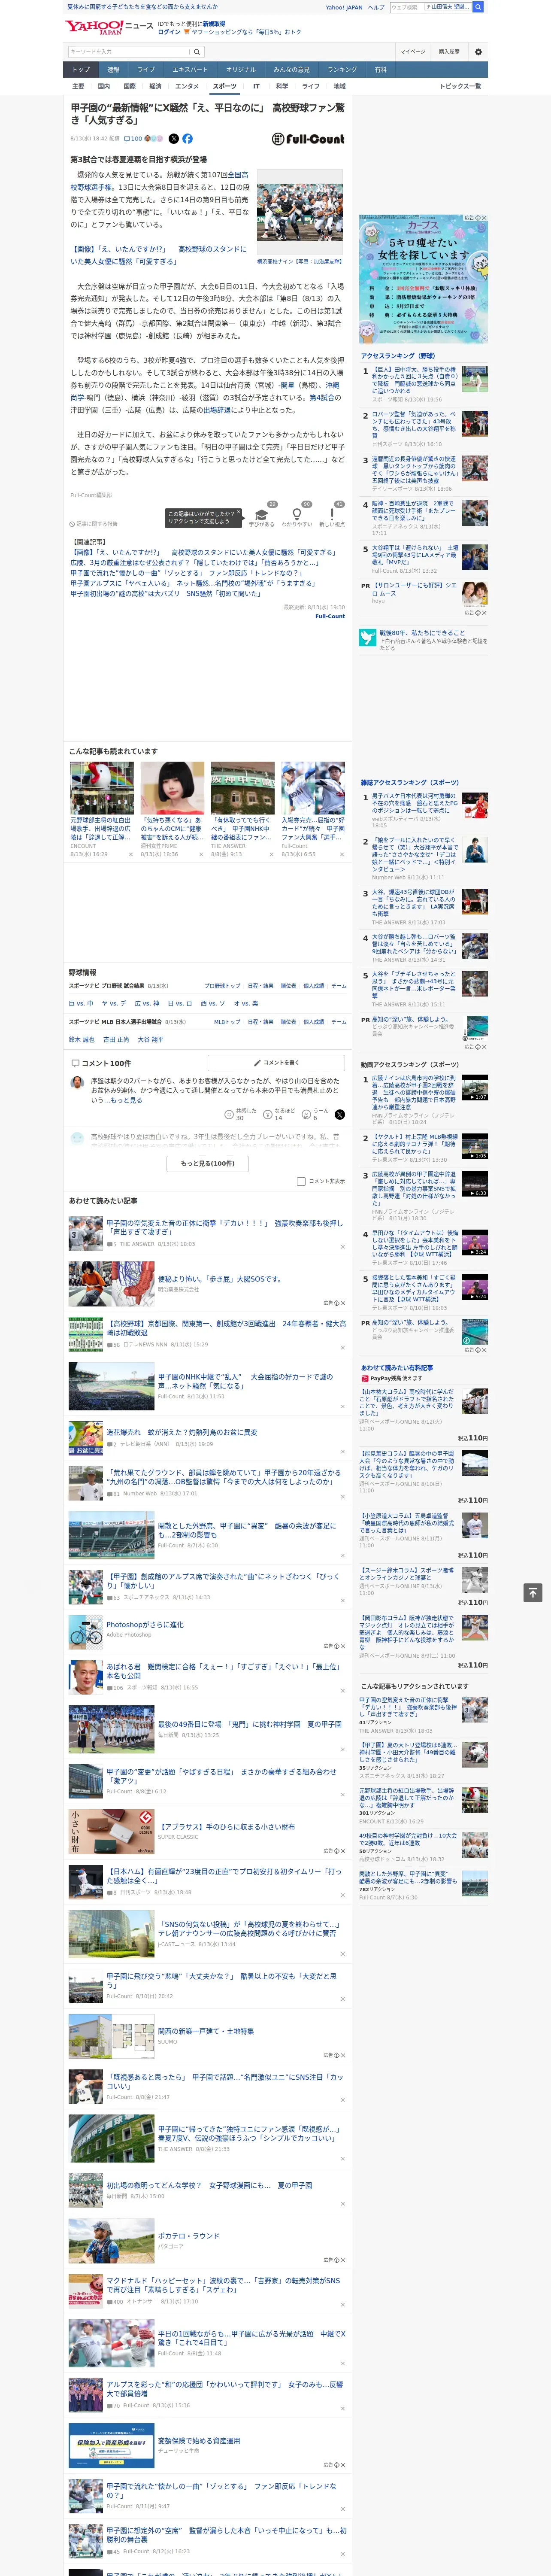
Task: Select the 経済 category
Action: point(155,86)
